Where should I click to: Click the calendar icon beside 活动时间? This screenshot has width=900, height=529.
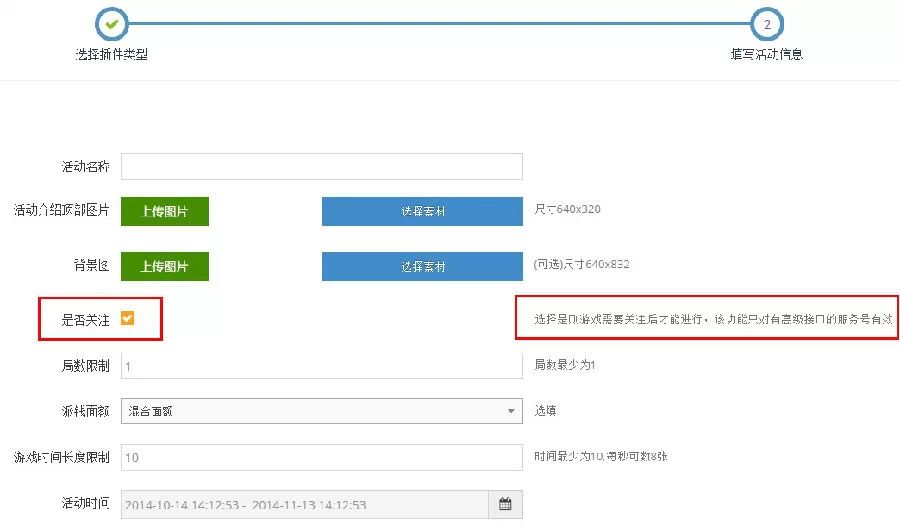(505, 504)
